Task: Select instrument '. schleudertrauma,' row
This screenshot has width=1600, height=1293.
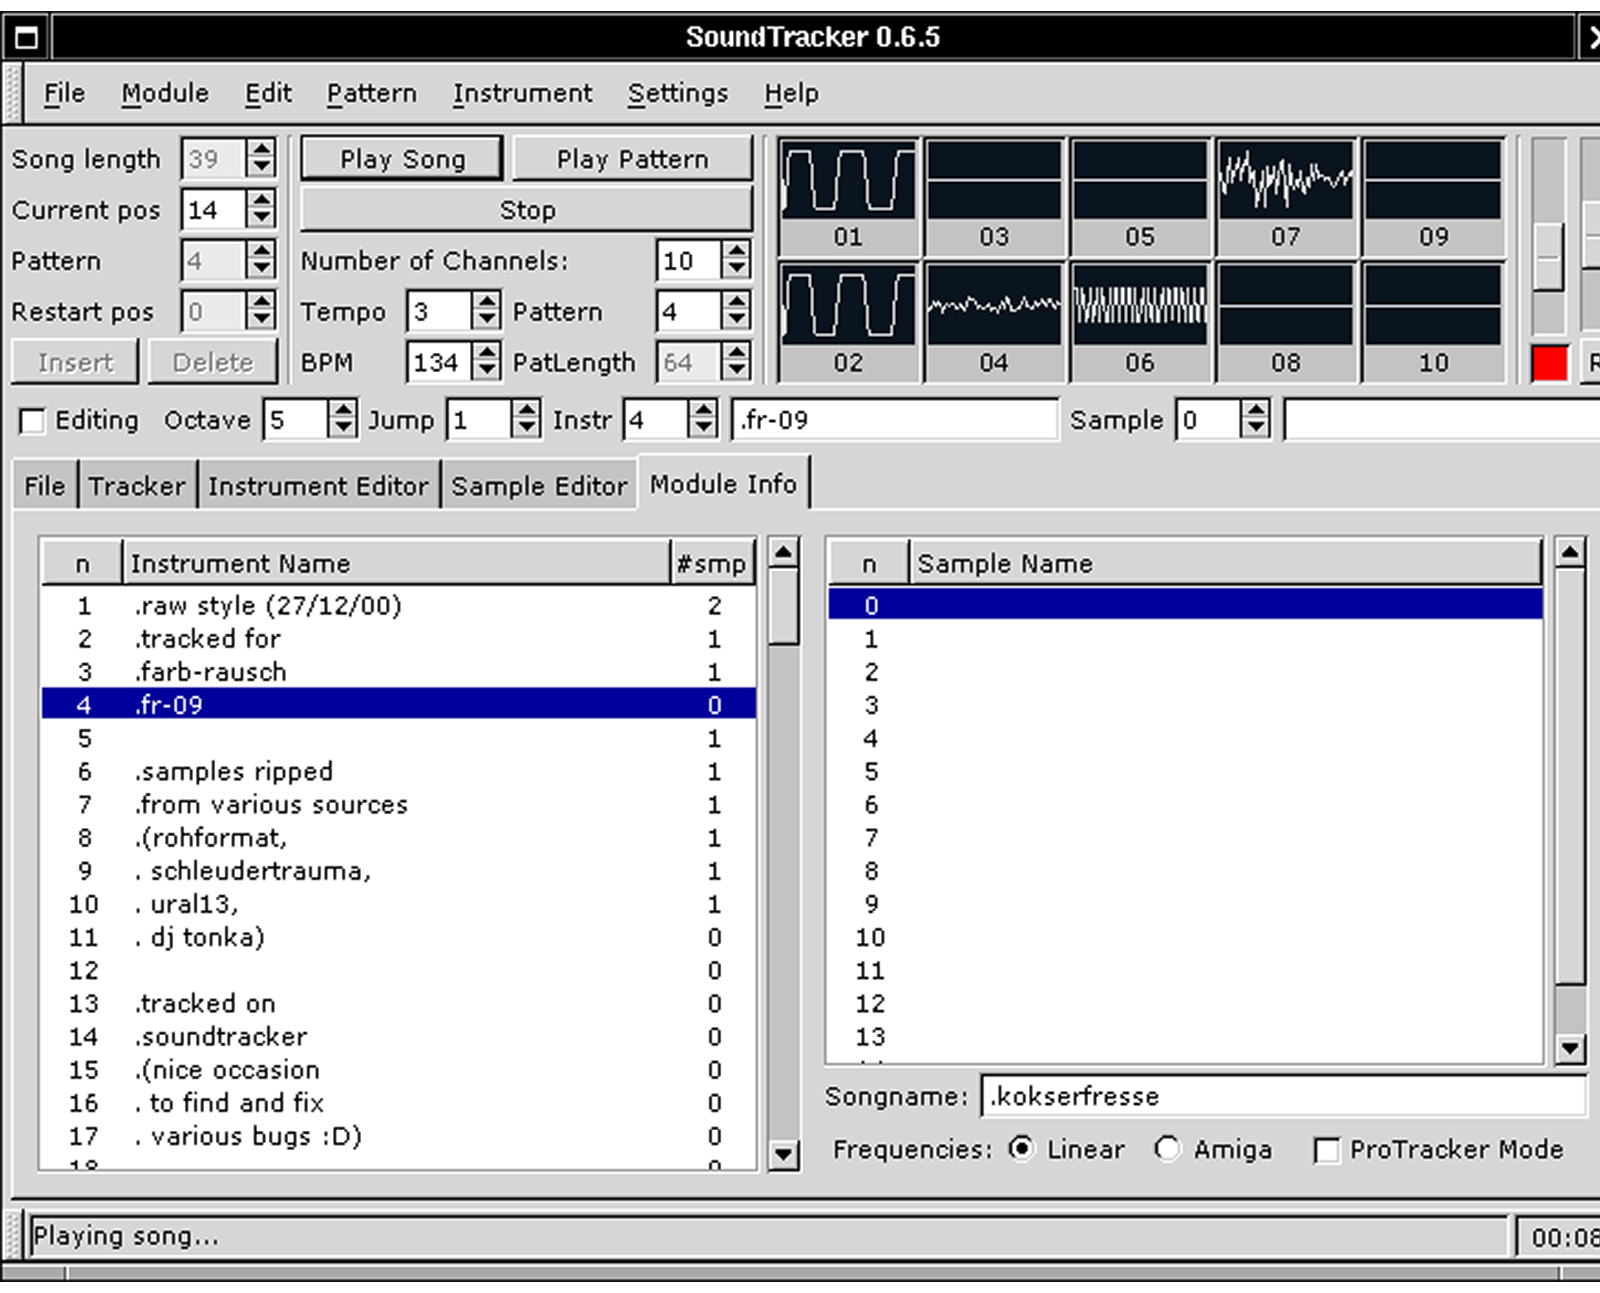Action: [398, 871]
